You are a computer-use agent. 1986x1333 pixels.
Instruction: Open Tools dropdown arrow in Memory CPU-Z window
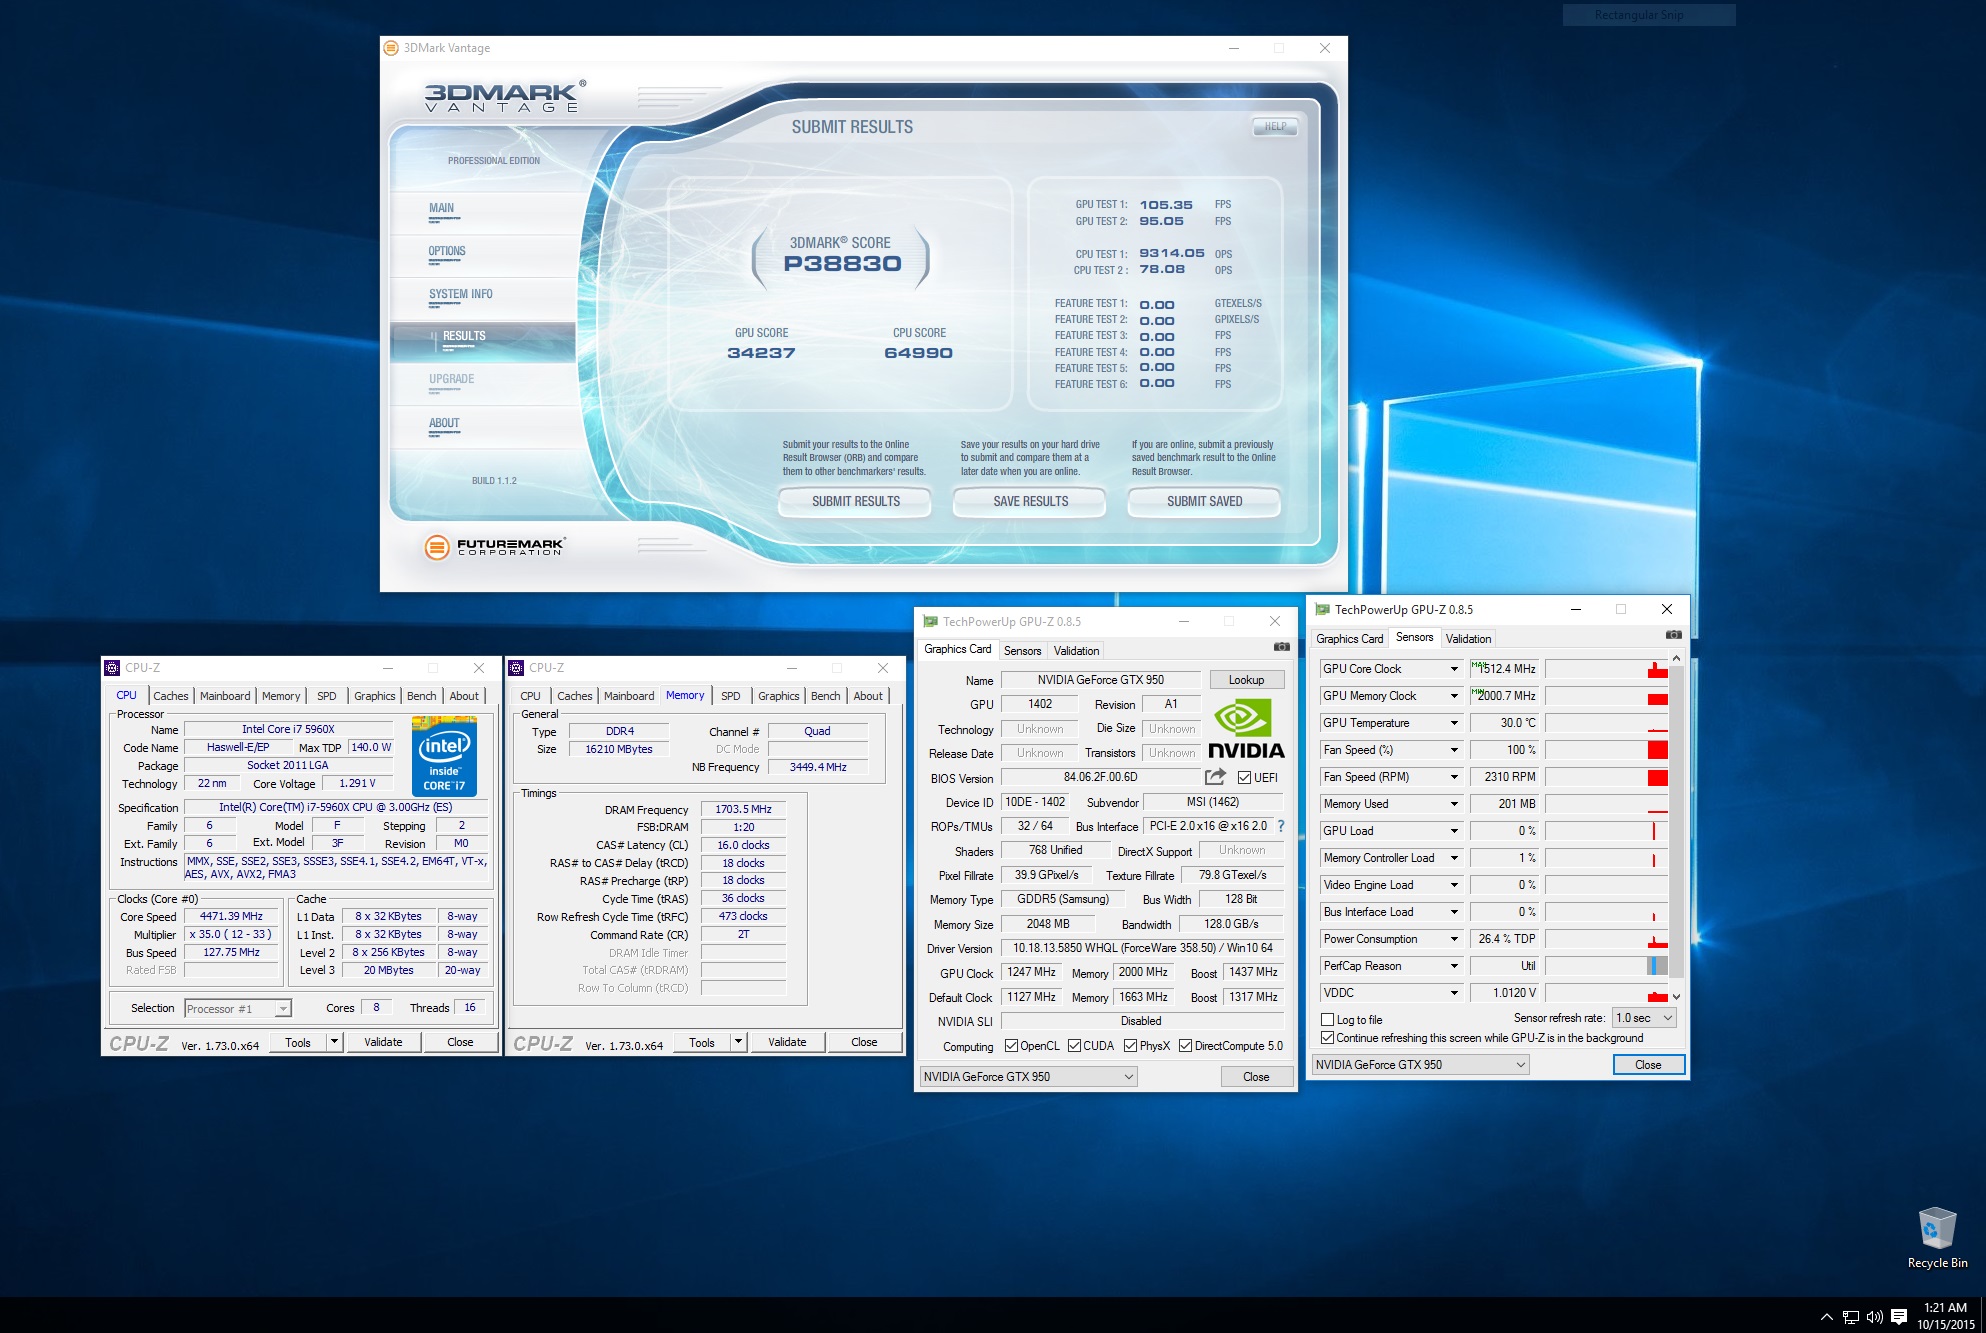[x=738, y=1042]
